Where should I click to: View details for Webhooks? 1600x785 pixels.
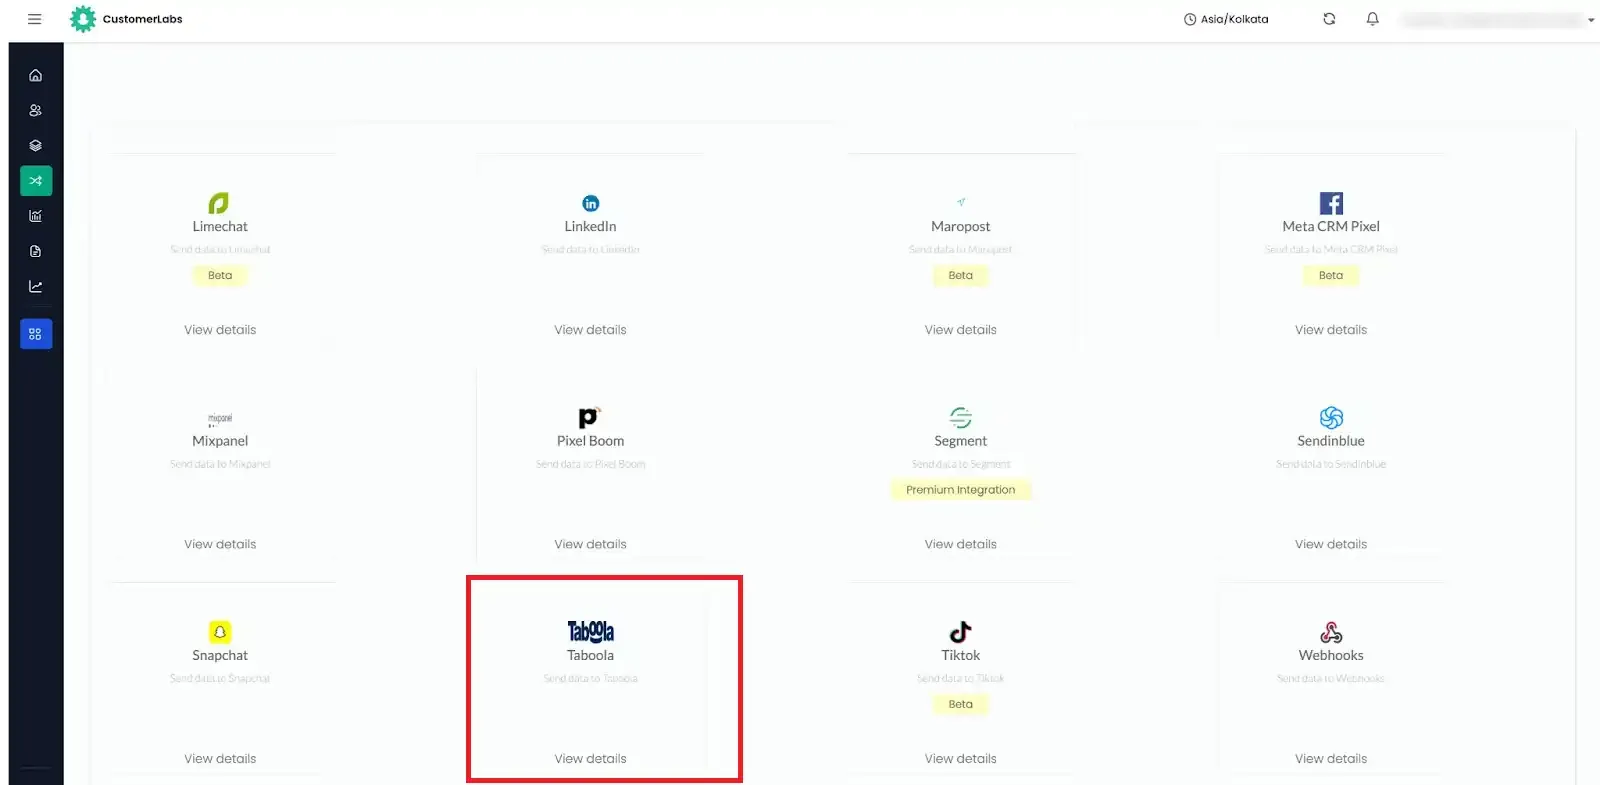point(1331,759)
